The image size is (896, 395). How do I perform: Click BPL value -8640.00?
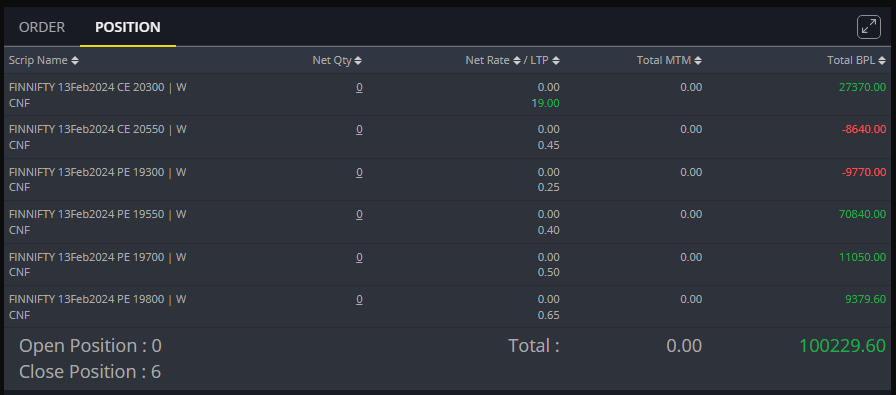[x=864, y=130]
